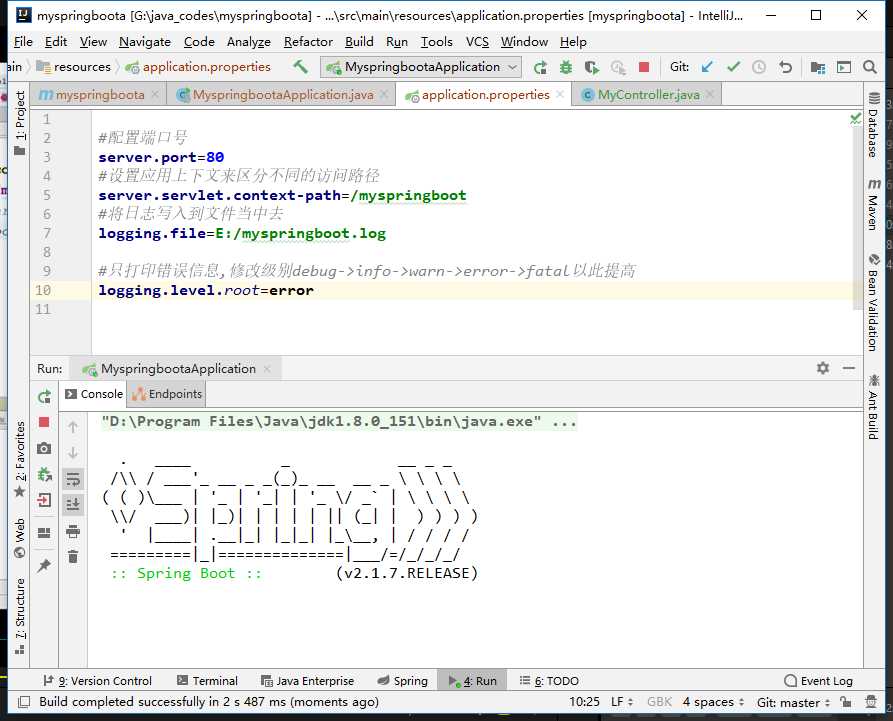Switch to MyController.java editor tab
This screenshot has height=721, width=893.
[x=648, y=95]
